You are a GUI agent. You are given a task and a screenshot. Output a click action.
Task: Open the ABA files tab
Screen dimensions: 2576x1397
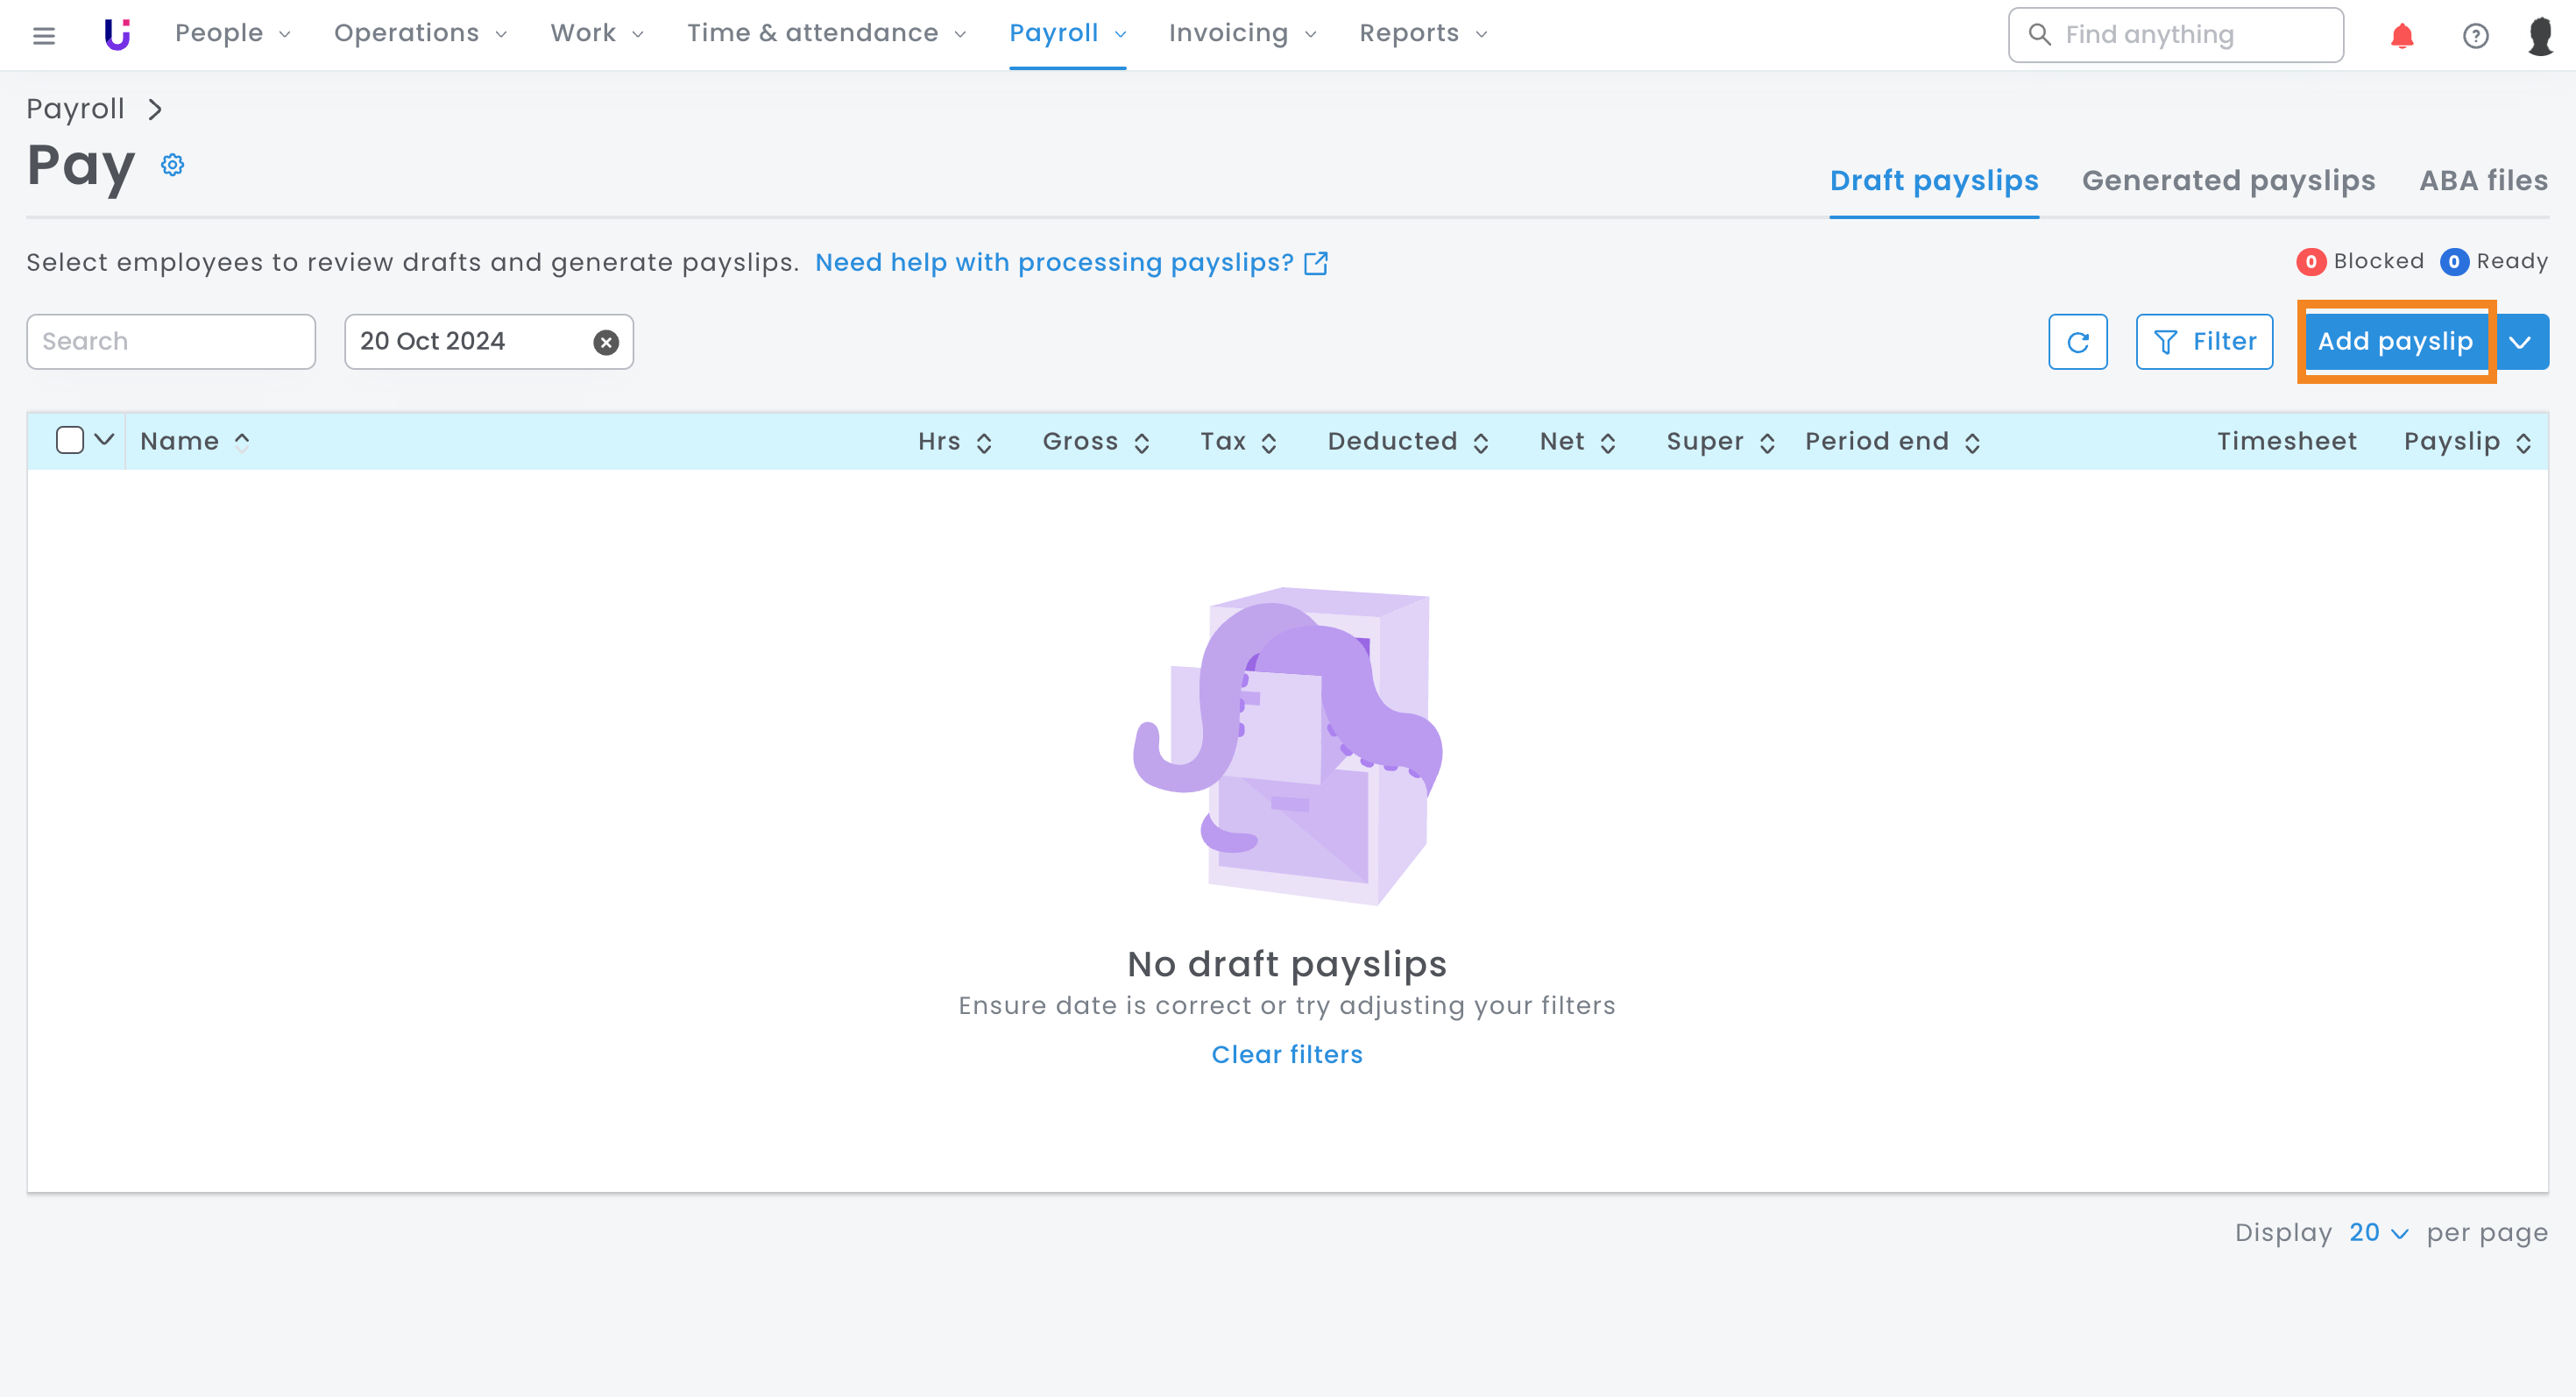click(2483, 181)
